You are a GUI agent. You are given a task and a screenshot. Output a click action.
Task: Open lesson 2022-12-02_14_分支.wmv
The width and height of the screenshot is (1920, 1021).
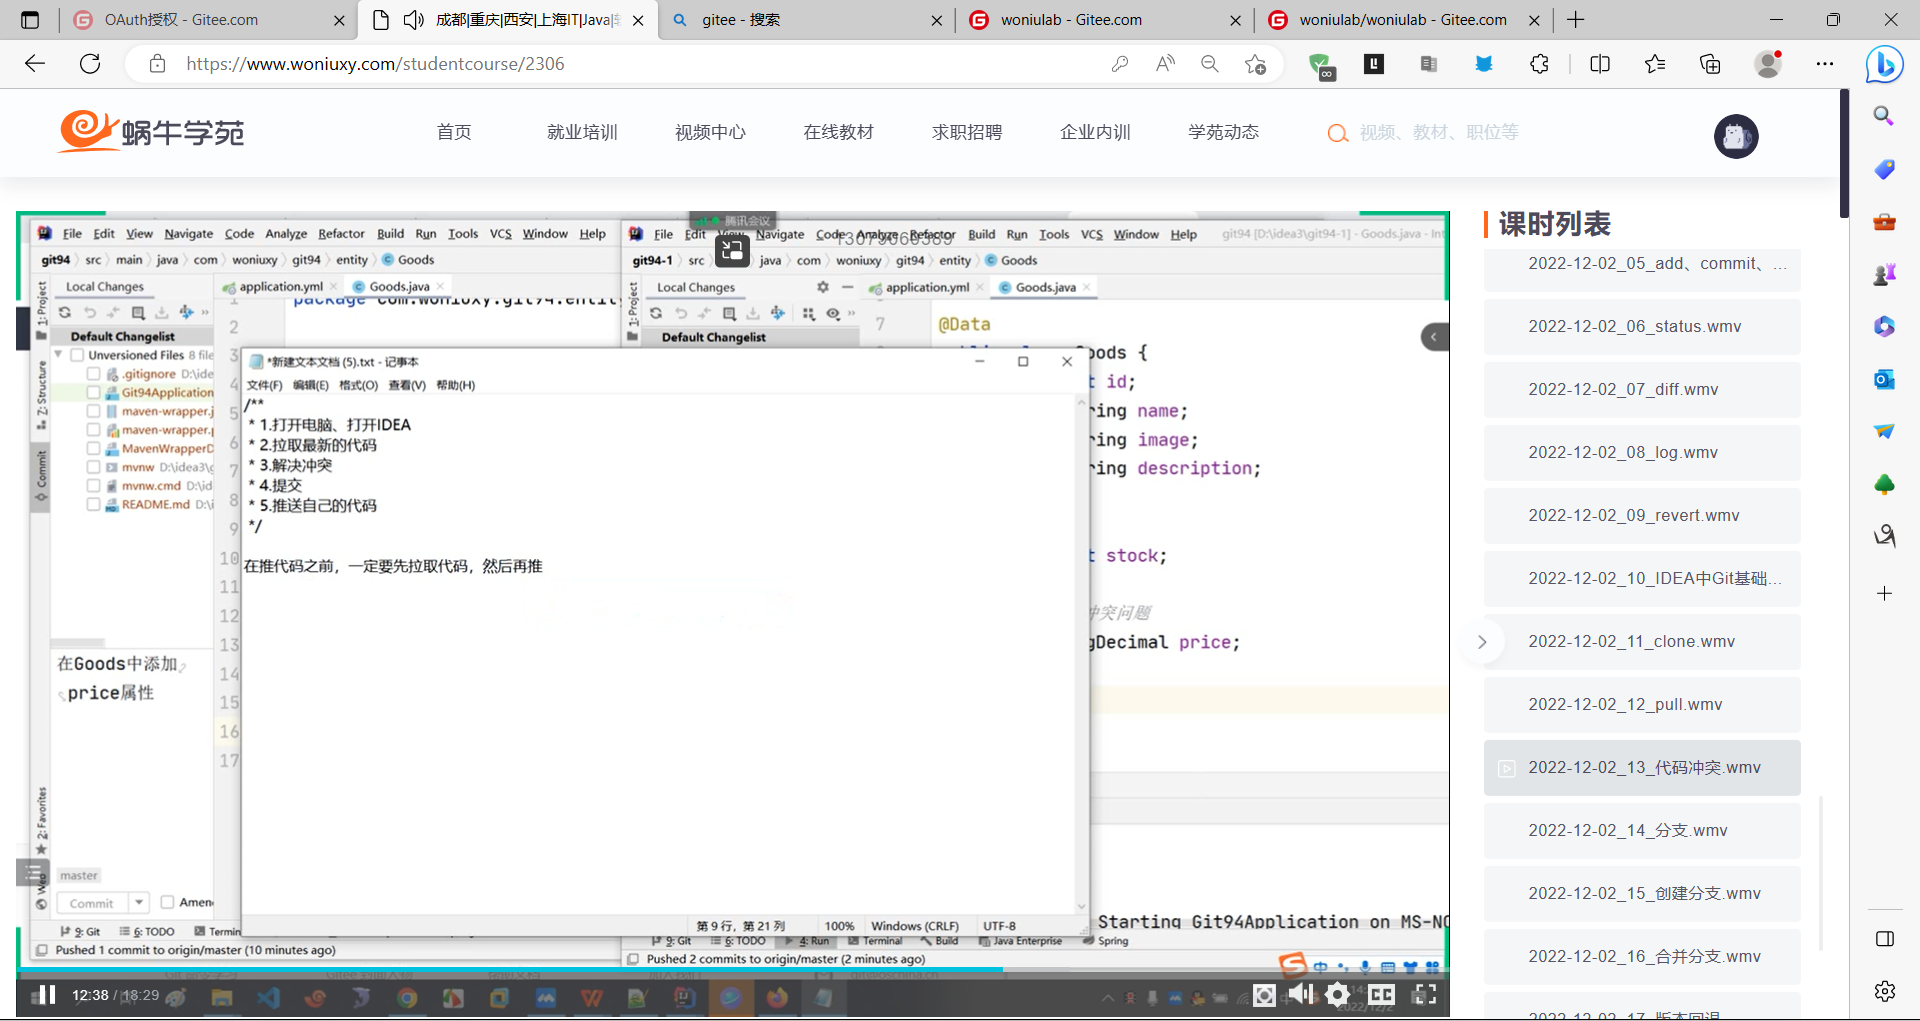(1642, 830)
